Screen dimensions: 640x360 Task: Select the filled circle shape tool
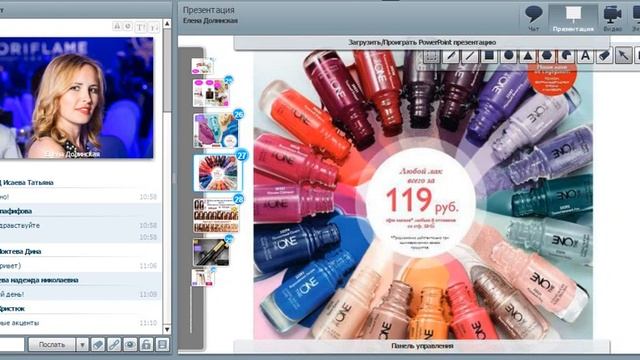tap(509, 56)
